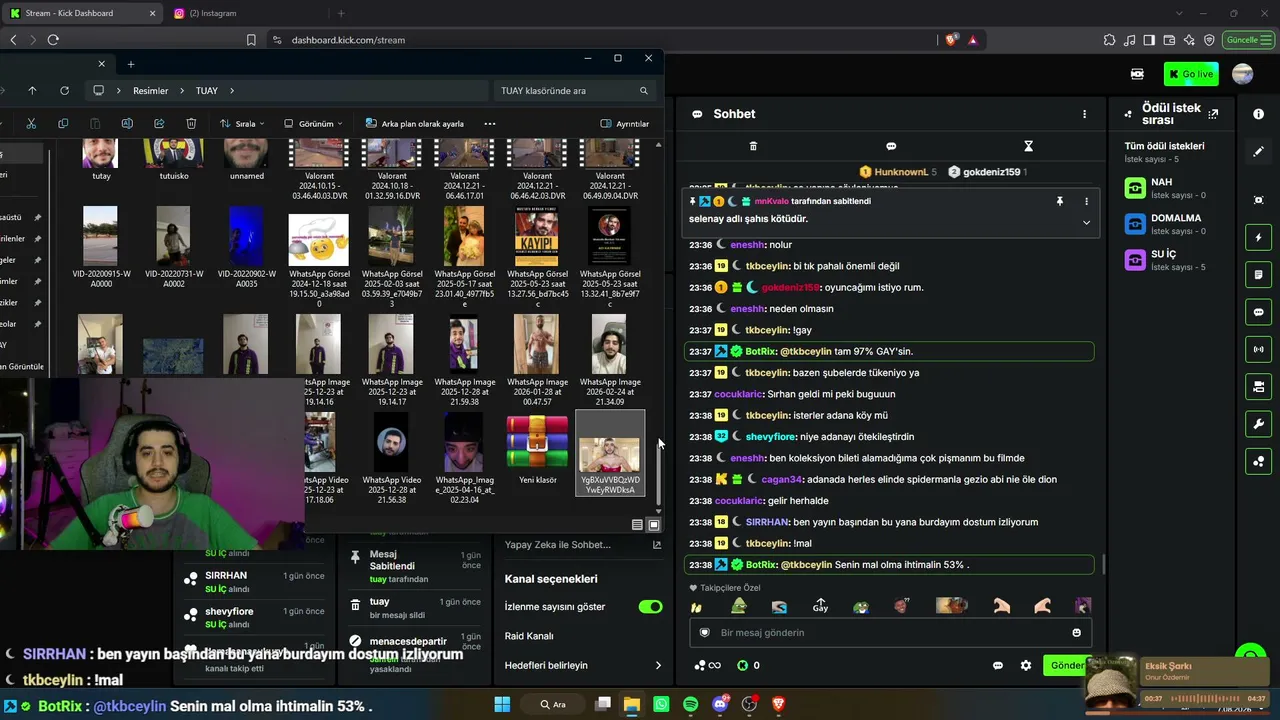Viewport: 1280px width, 720px height.
Task: Open Spotify from the taskbar
Action: pos(690,704)
